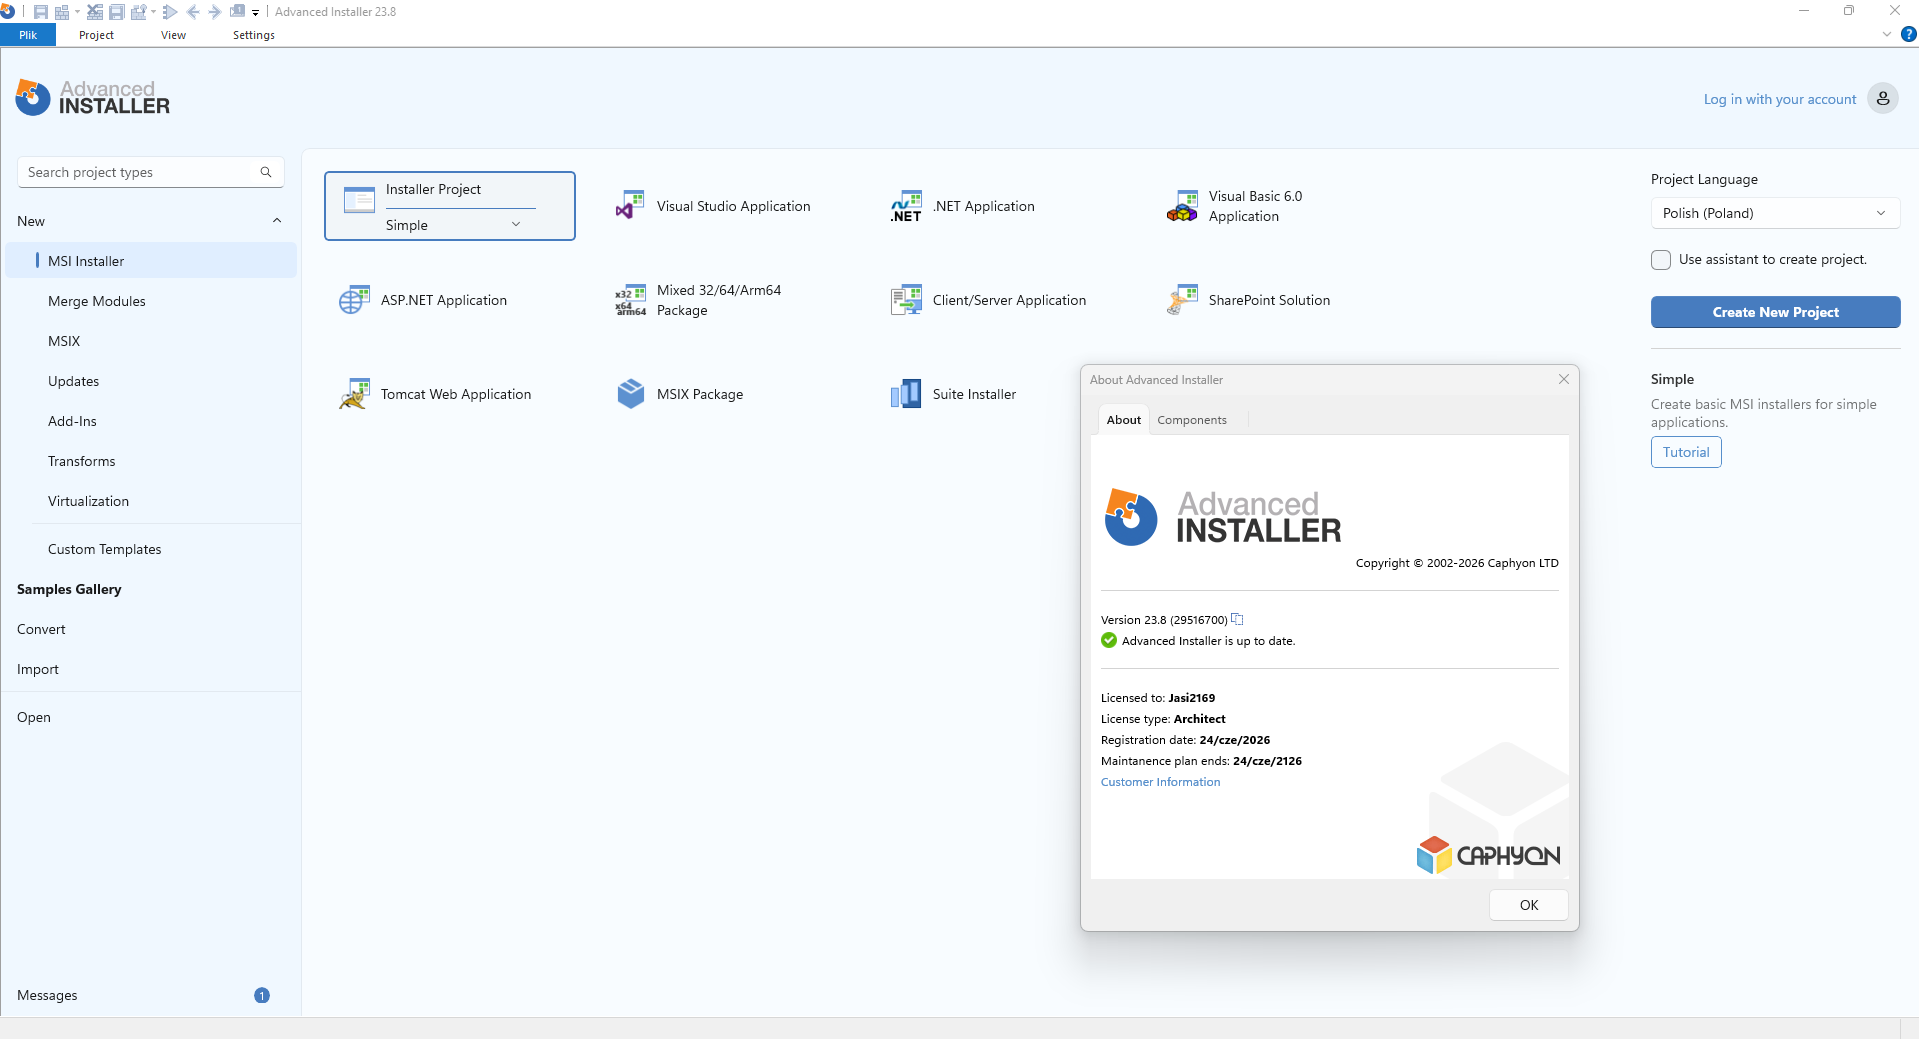Select the MSIX Package box icon
The width and height of the screenshot is (1919, 1039).
(x=630, y=394)
